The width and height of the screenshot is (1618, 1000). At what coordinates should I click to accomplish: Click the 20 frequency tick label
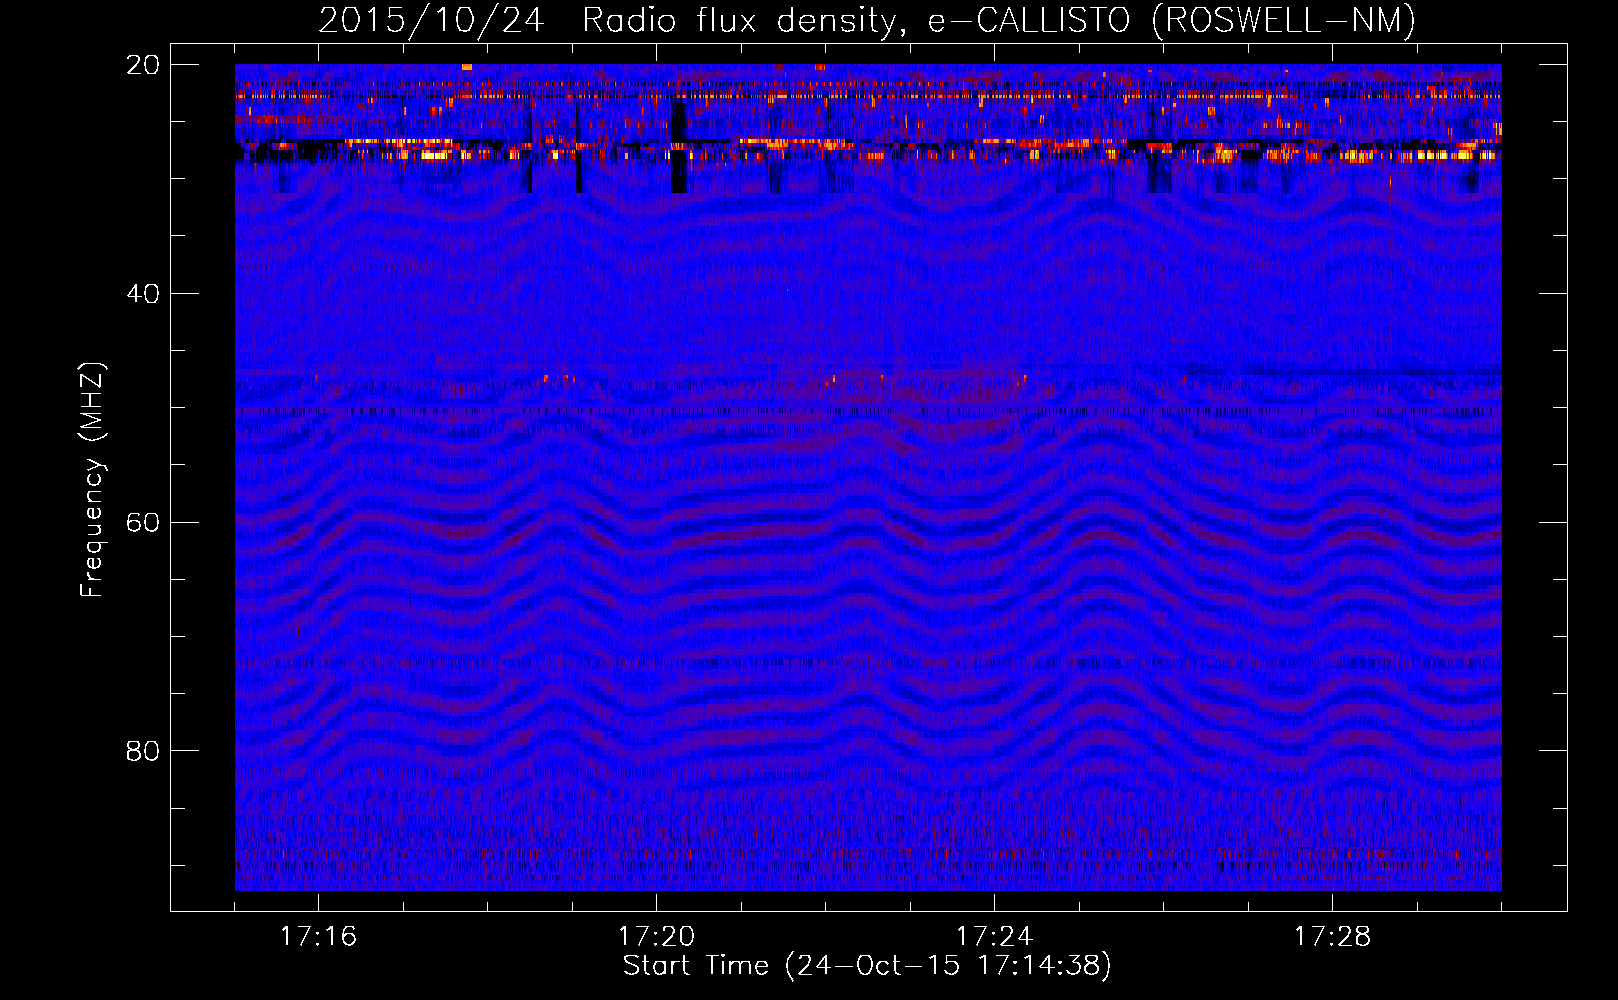(143, 65)
